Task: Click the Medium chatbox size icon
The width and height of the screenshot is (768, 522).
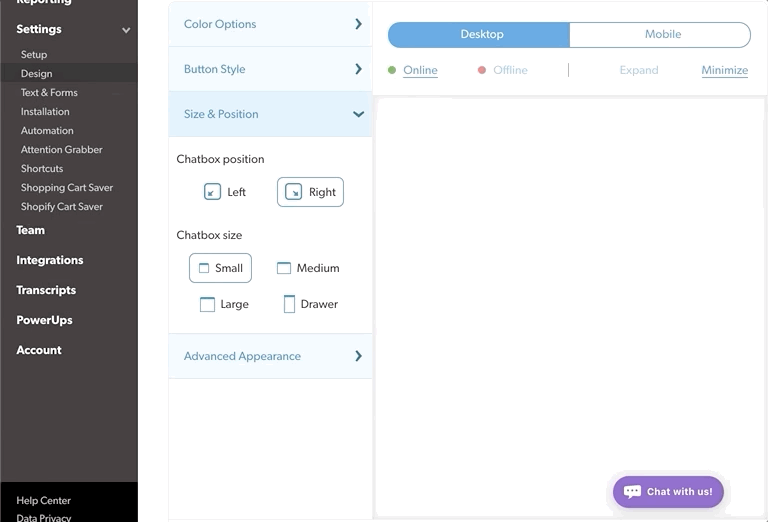Action: [x=284, y=268]
